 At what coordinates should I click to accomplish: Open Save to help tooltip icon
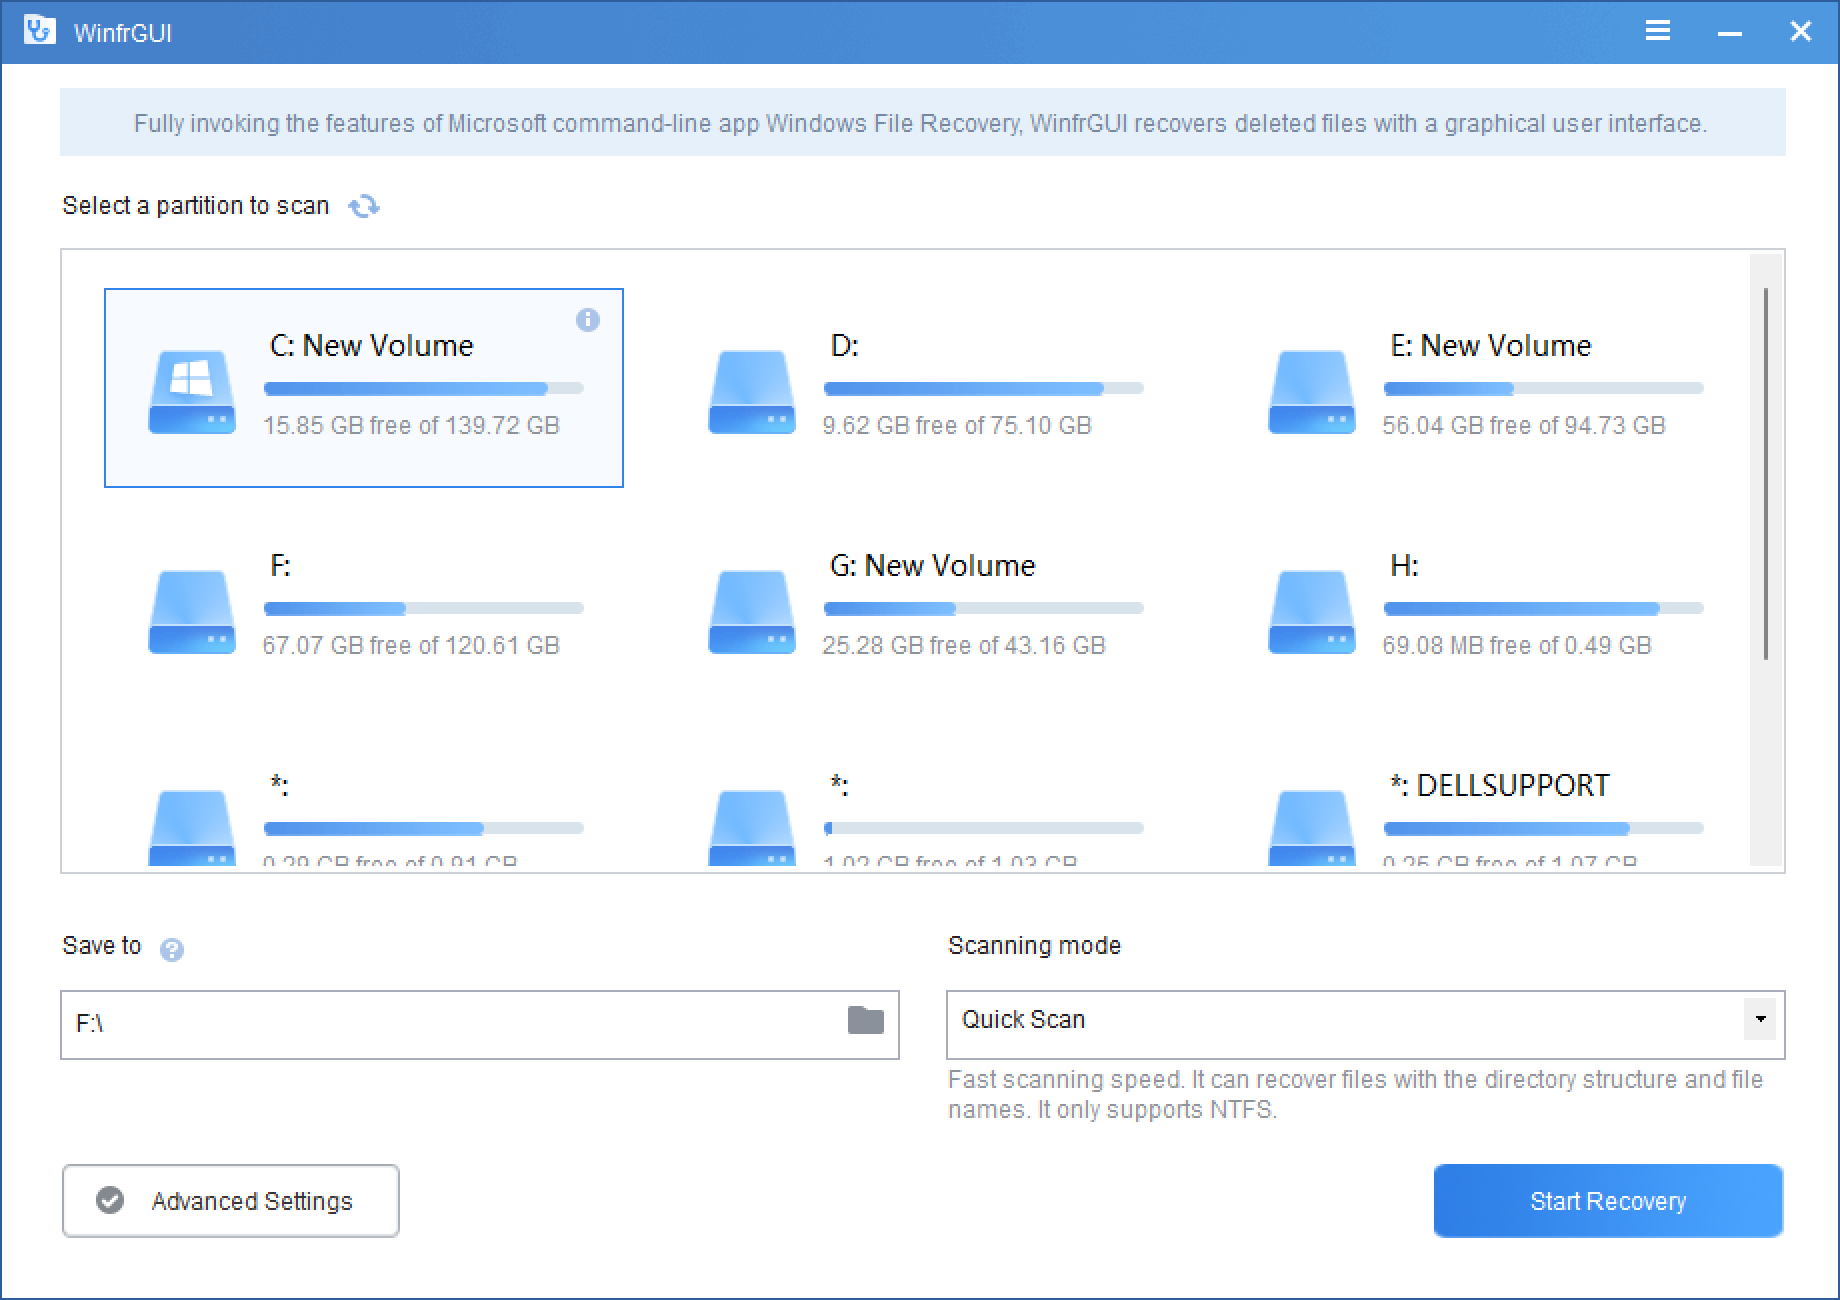pos(172,949)
